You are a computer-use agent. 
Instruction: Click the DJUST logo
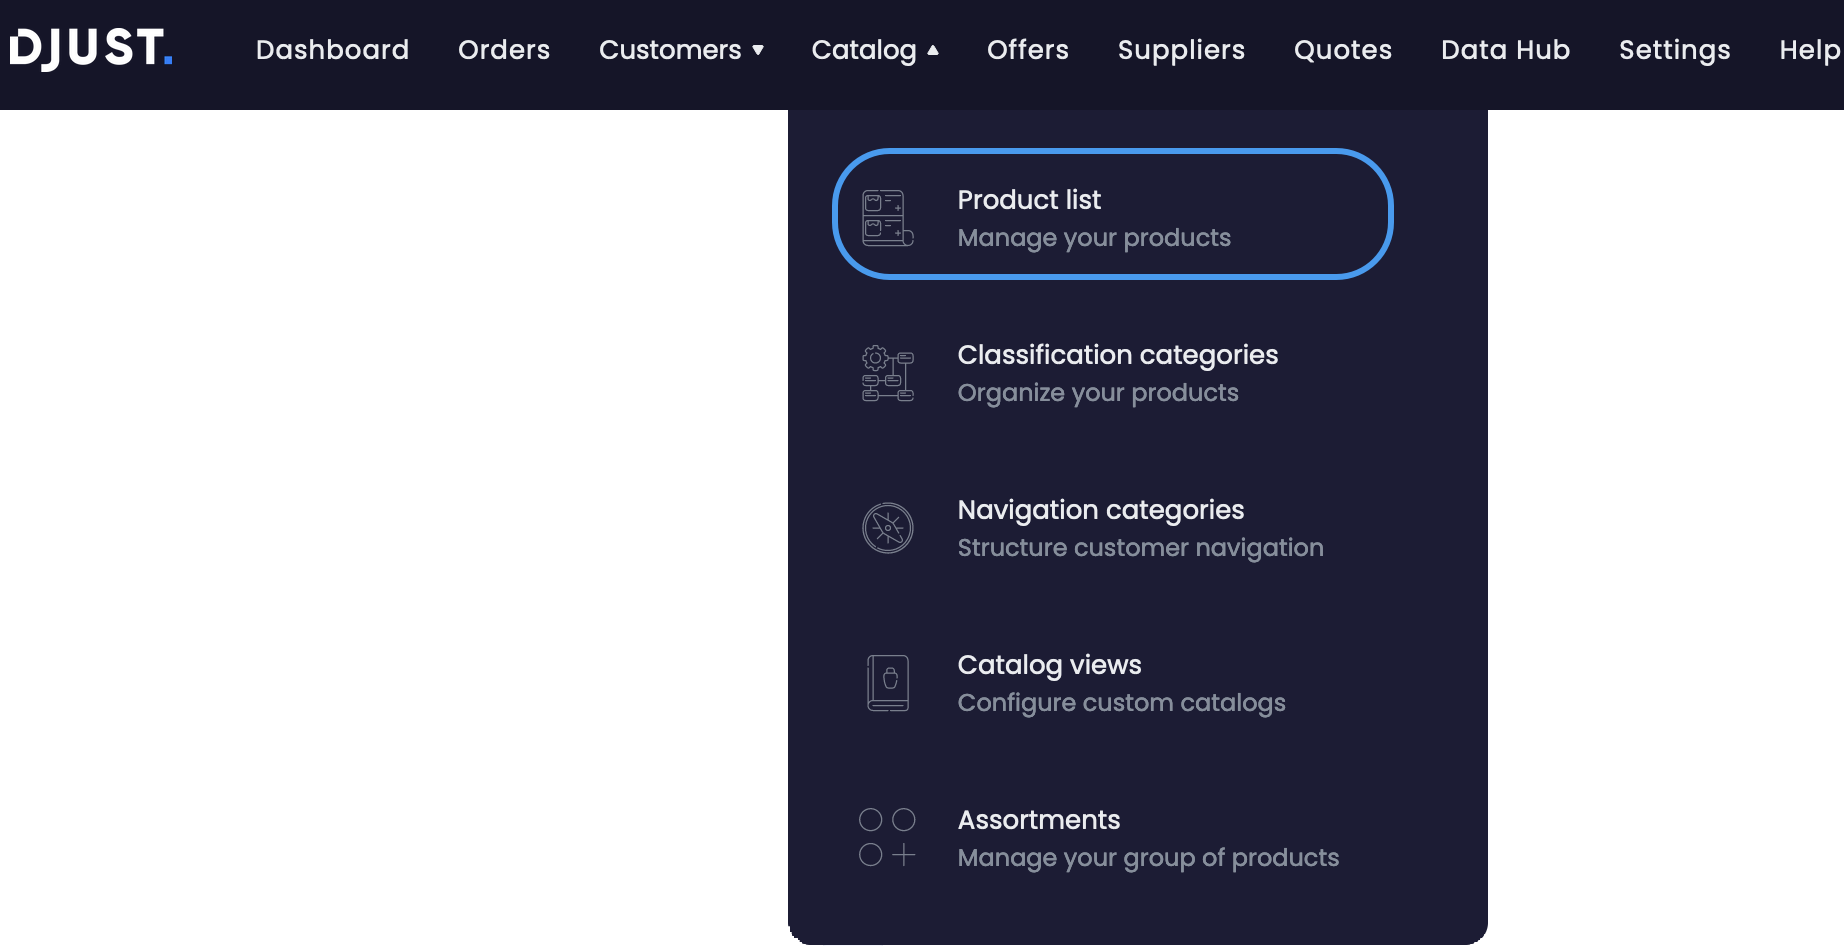point(90,48)
